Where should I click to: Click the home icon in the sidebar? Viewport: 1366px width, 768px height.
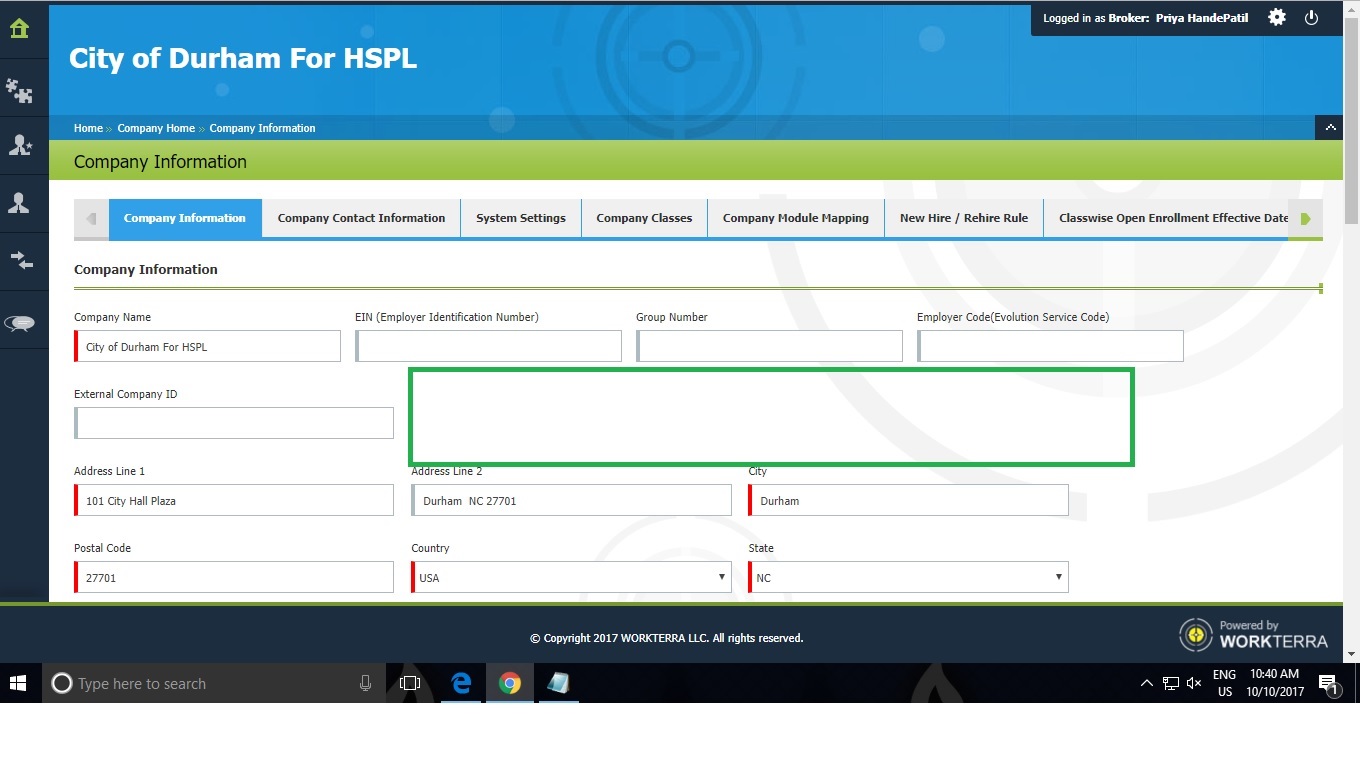19,28
